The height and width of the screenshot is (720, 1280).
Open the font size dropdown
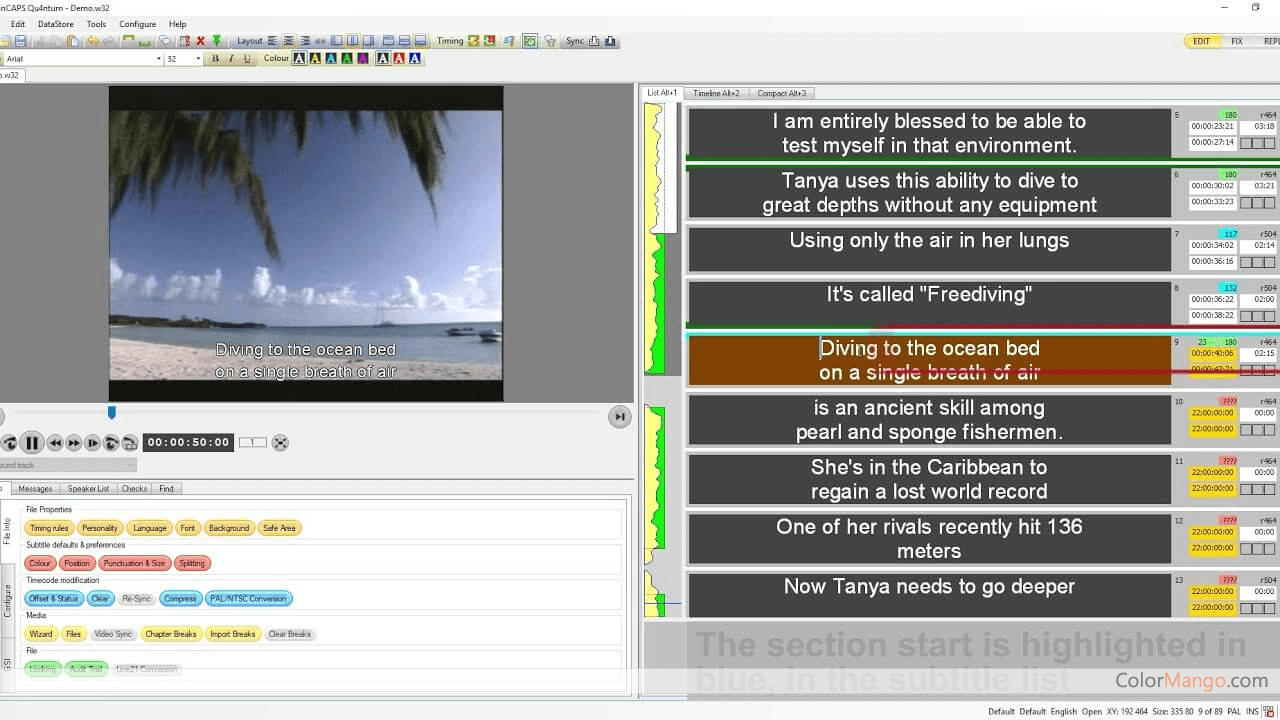tap(196, 58)
